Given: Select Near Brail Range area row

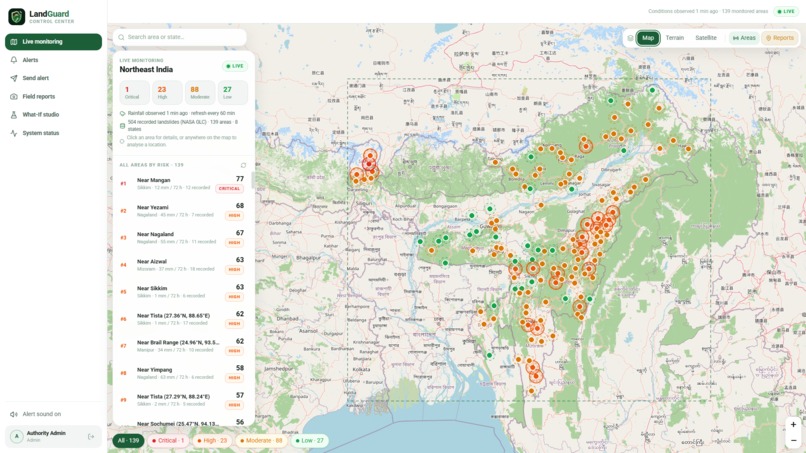Looking at the screenshot, I should (x=182, y=346).
